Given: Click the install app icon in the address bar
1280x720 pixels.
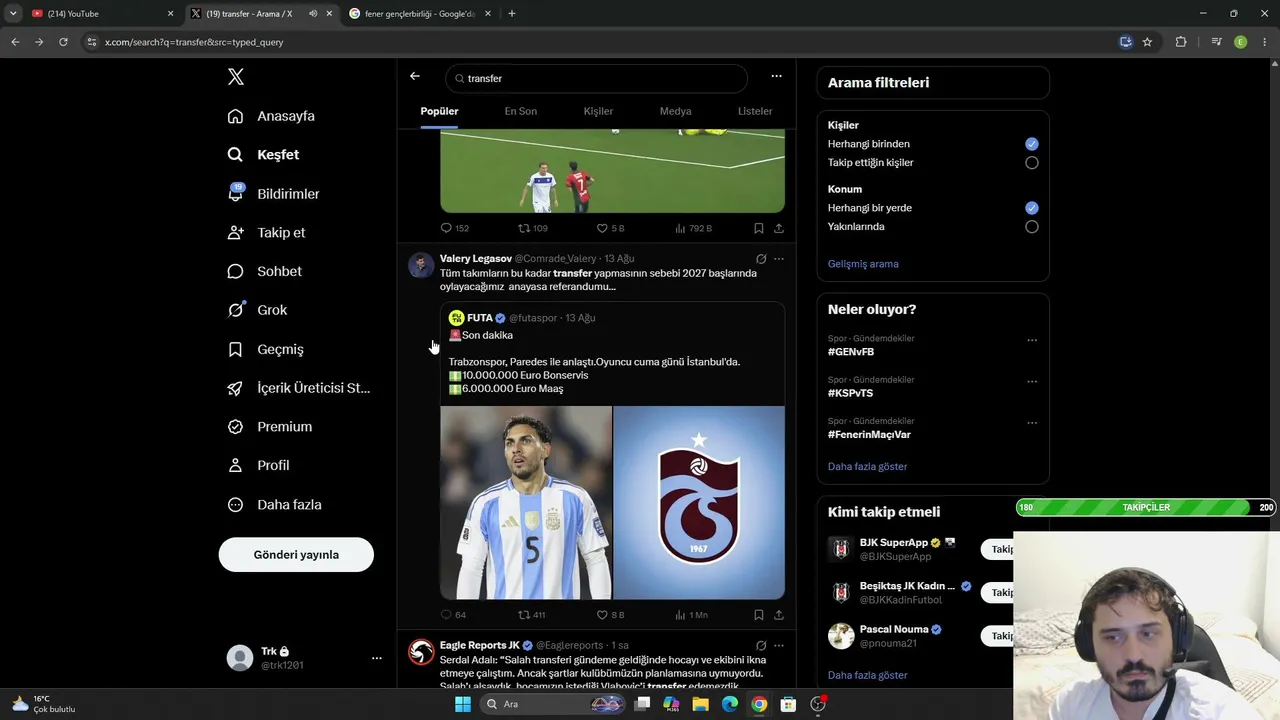Looking at the screenshot, I should [x=1126, y=42].
